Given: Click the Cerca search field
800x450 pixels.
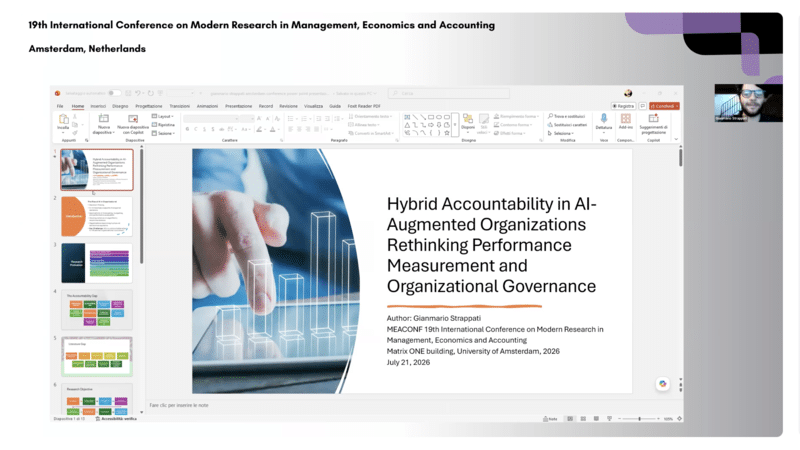Looking at the screenshot, I should 449,93.
